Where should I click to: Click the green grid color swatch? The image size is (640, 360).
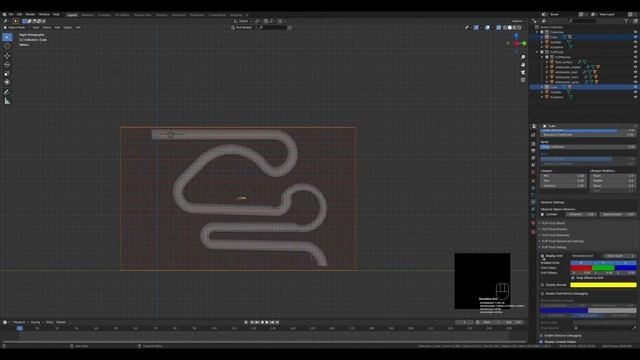point(603,268)
